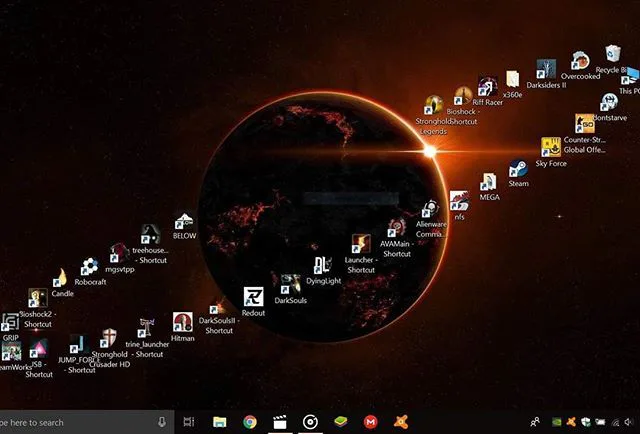Switch to the Movies & TV taskbar app
The image size is (640, 434).
(x=280, y=422)
